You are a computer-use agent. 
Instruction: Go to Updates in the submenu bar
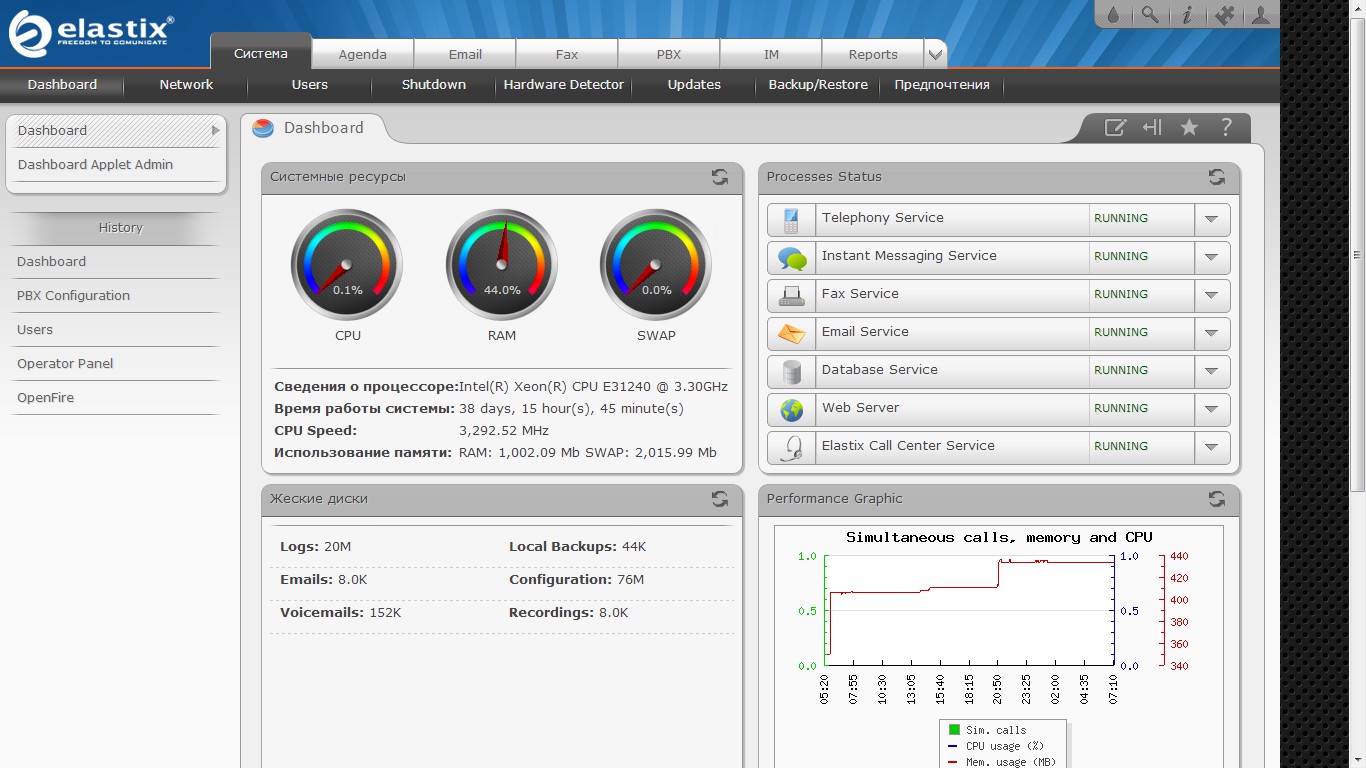point(694,85)
